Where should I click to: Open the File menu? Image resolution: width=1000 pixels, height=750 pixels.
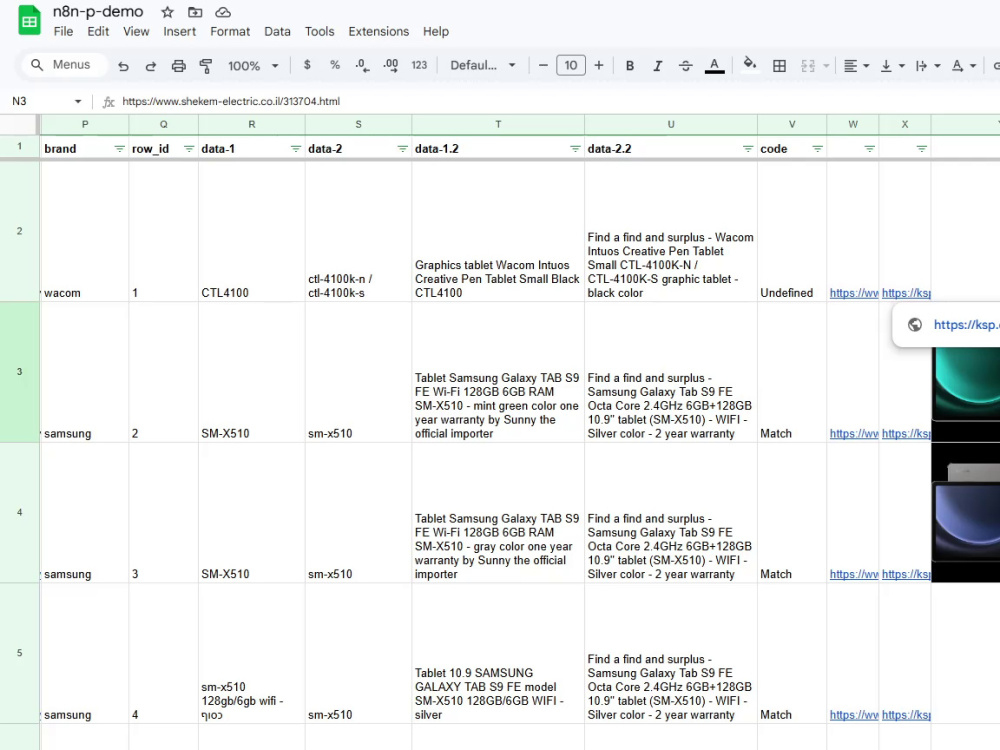[x=63, y=31]
